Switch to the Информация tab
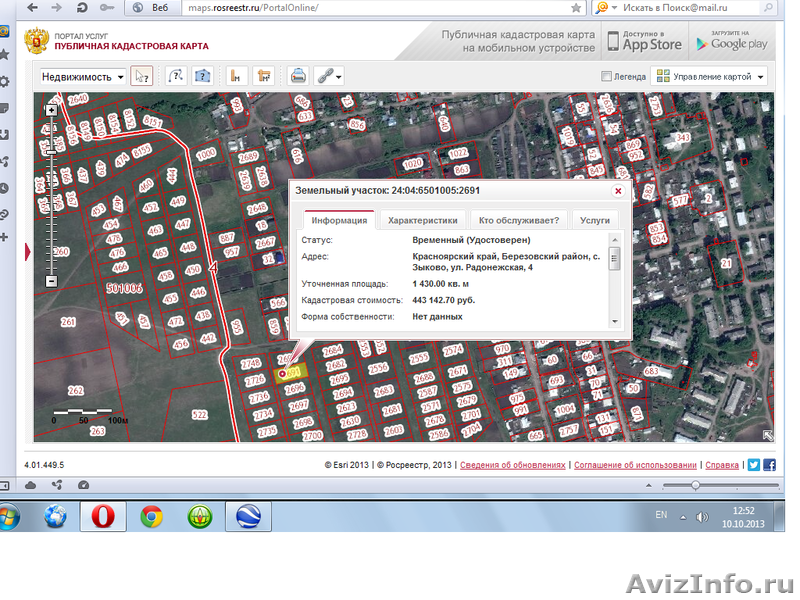800x600 pixels. [x=339, y=220]
